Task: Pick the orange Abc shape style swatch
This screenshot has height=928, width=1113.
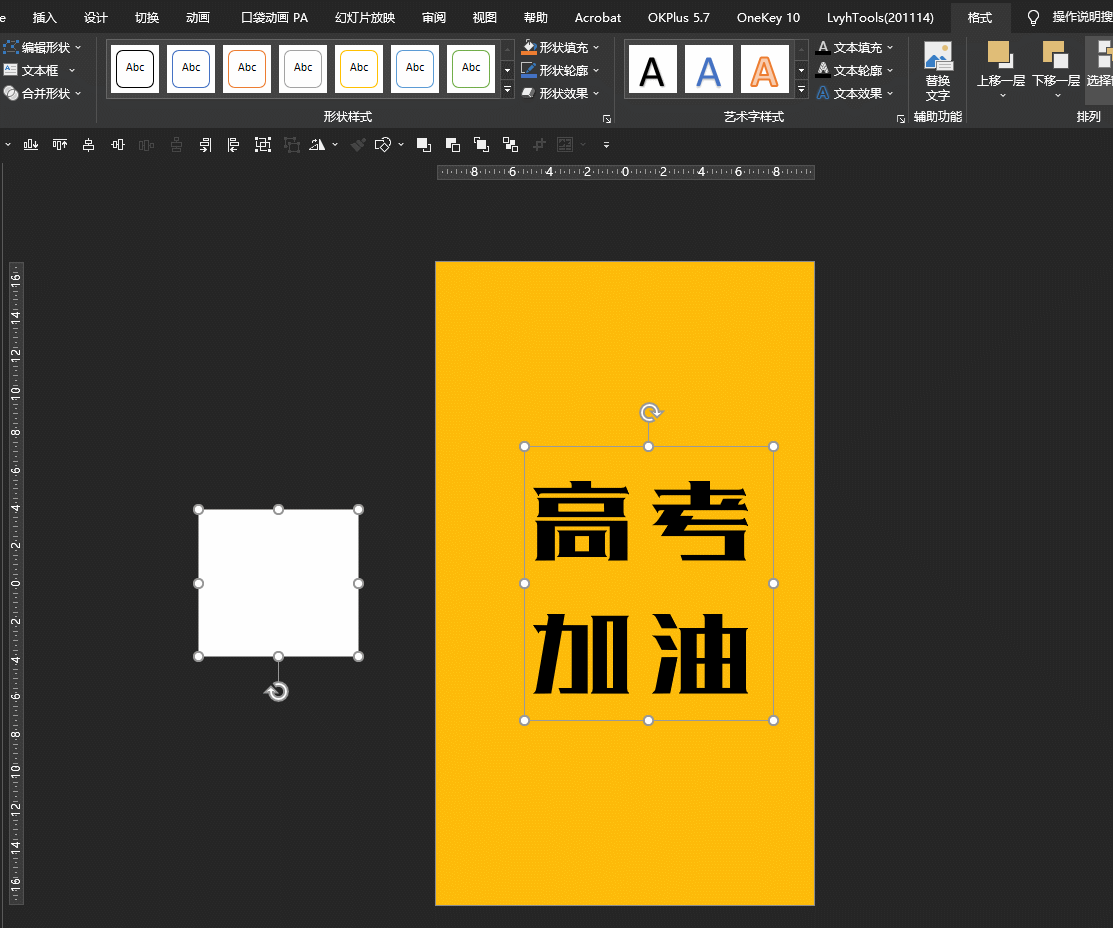Action: tap(246, 68)
